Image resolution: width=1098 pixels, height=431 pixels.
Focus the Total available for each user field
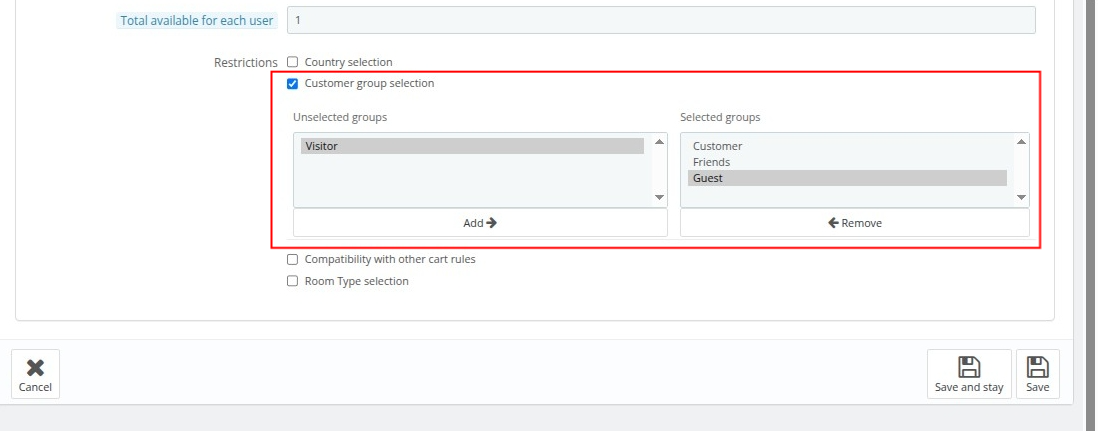click(x=660, y=20)
